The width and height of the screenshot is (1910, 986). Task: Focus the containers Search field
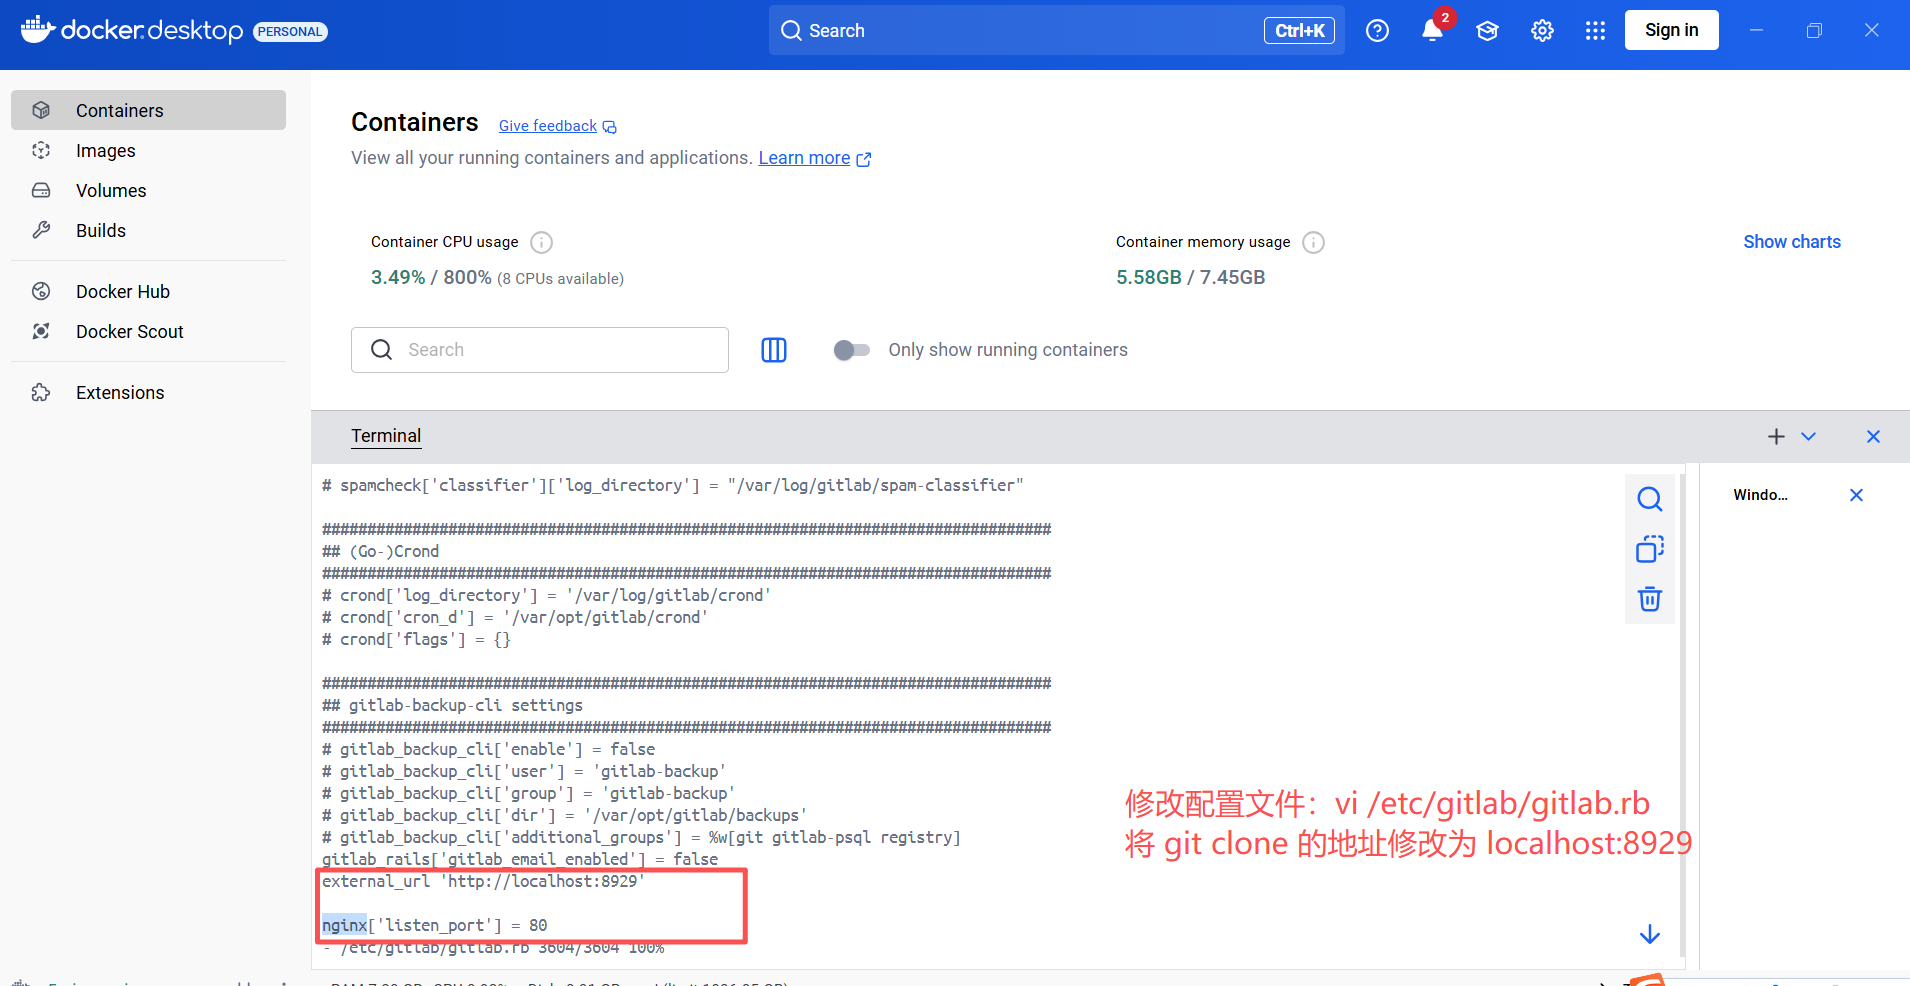pos(540,350)
